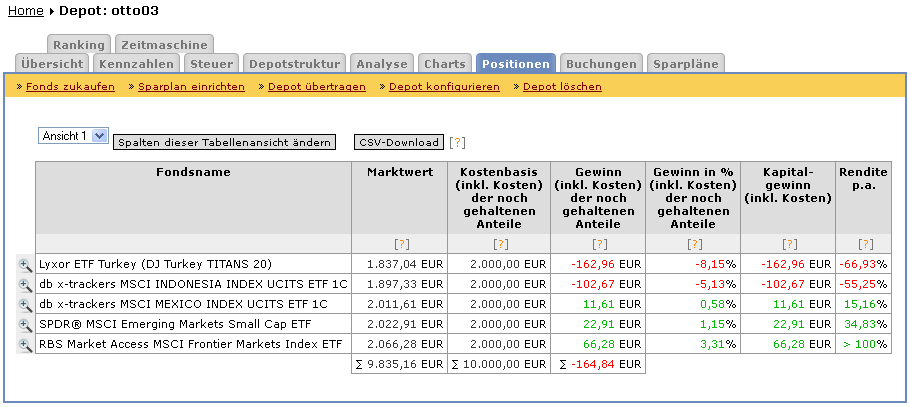
Task: Click the 15,16% annual return cell
Action: click(x=864, y=304)
